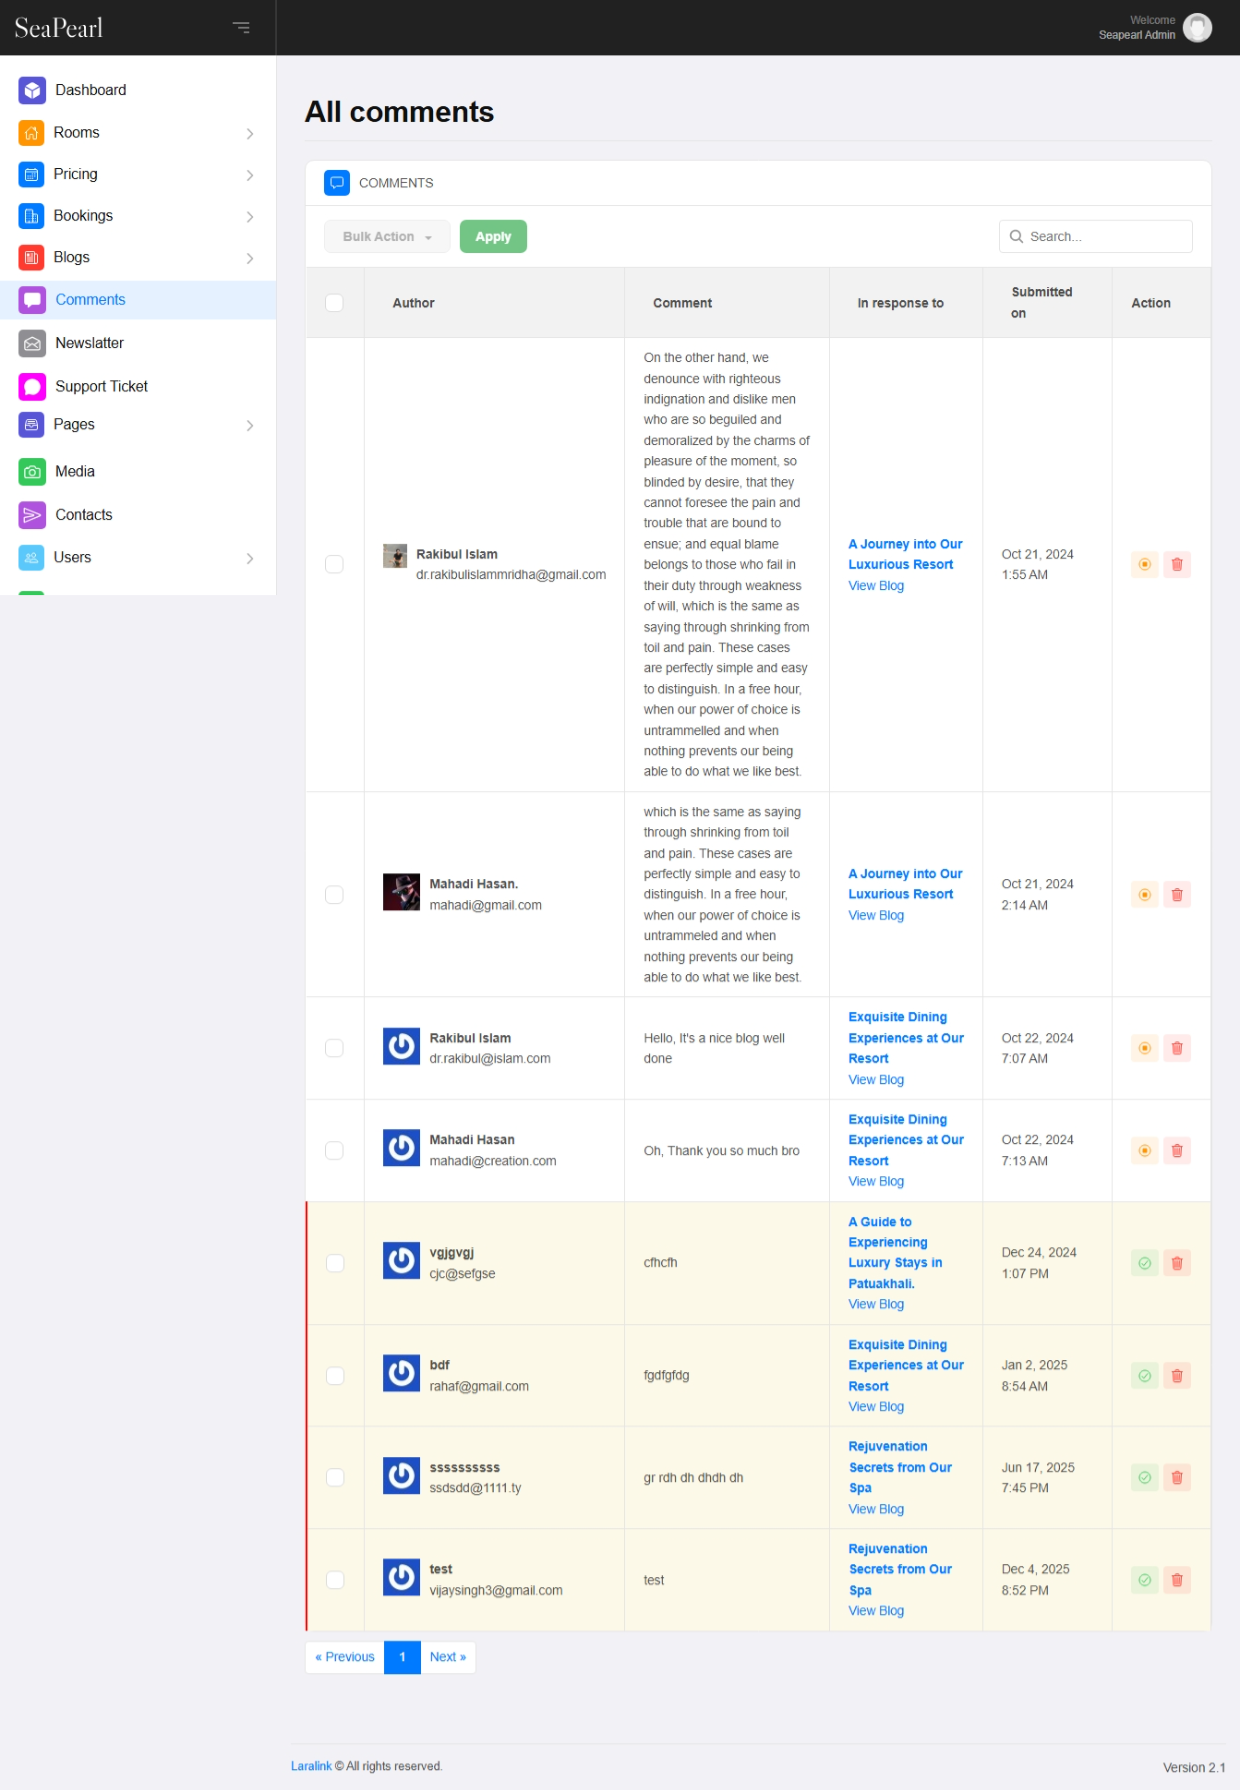Delete the comment from vijaysingh3@gmail.com
This screenshot has height=1790, width=1240.
coord(1177,1580)
